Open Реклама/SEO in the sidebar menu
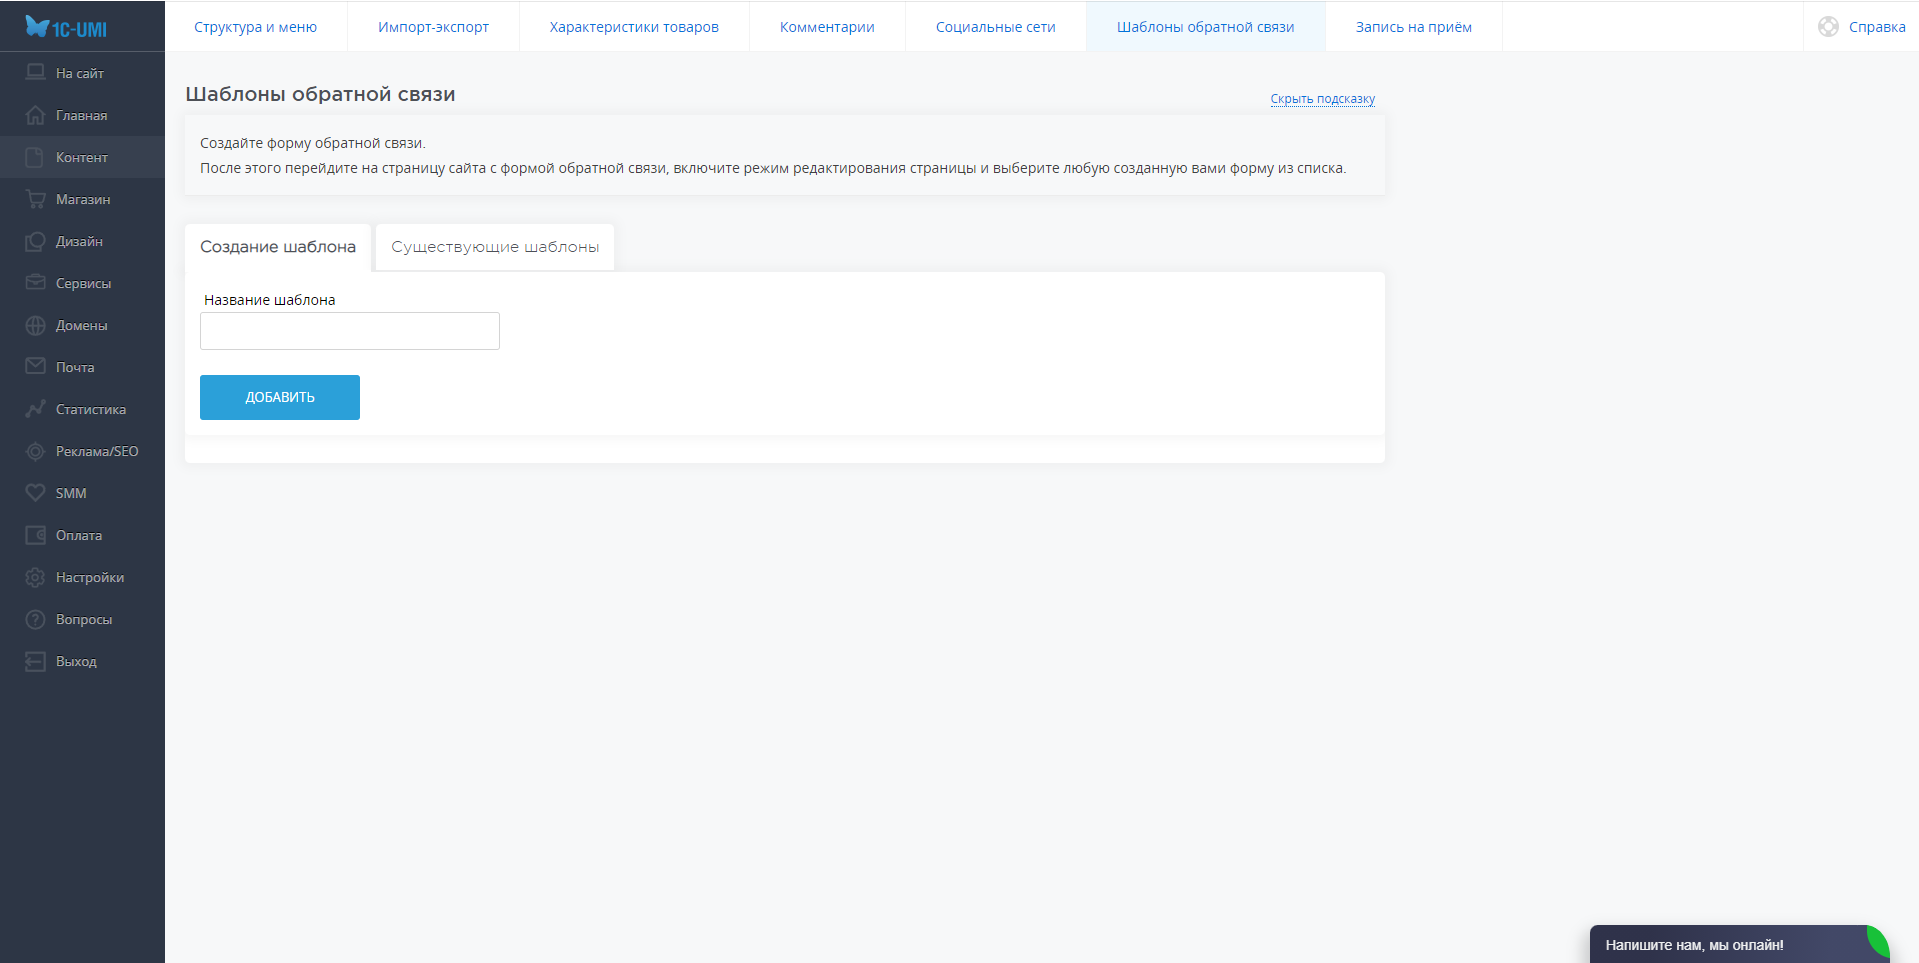Image resolution: width=1919 pixels, height=963 pixels. click(x=82, y=451)
